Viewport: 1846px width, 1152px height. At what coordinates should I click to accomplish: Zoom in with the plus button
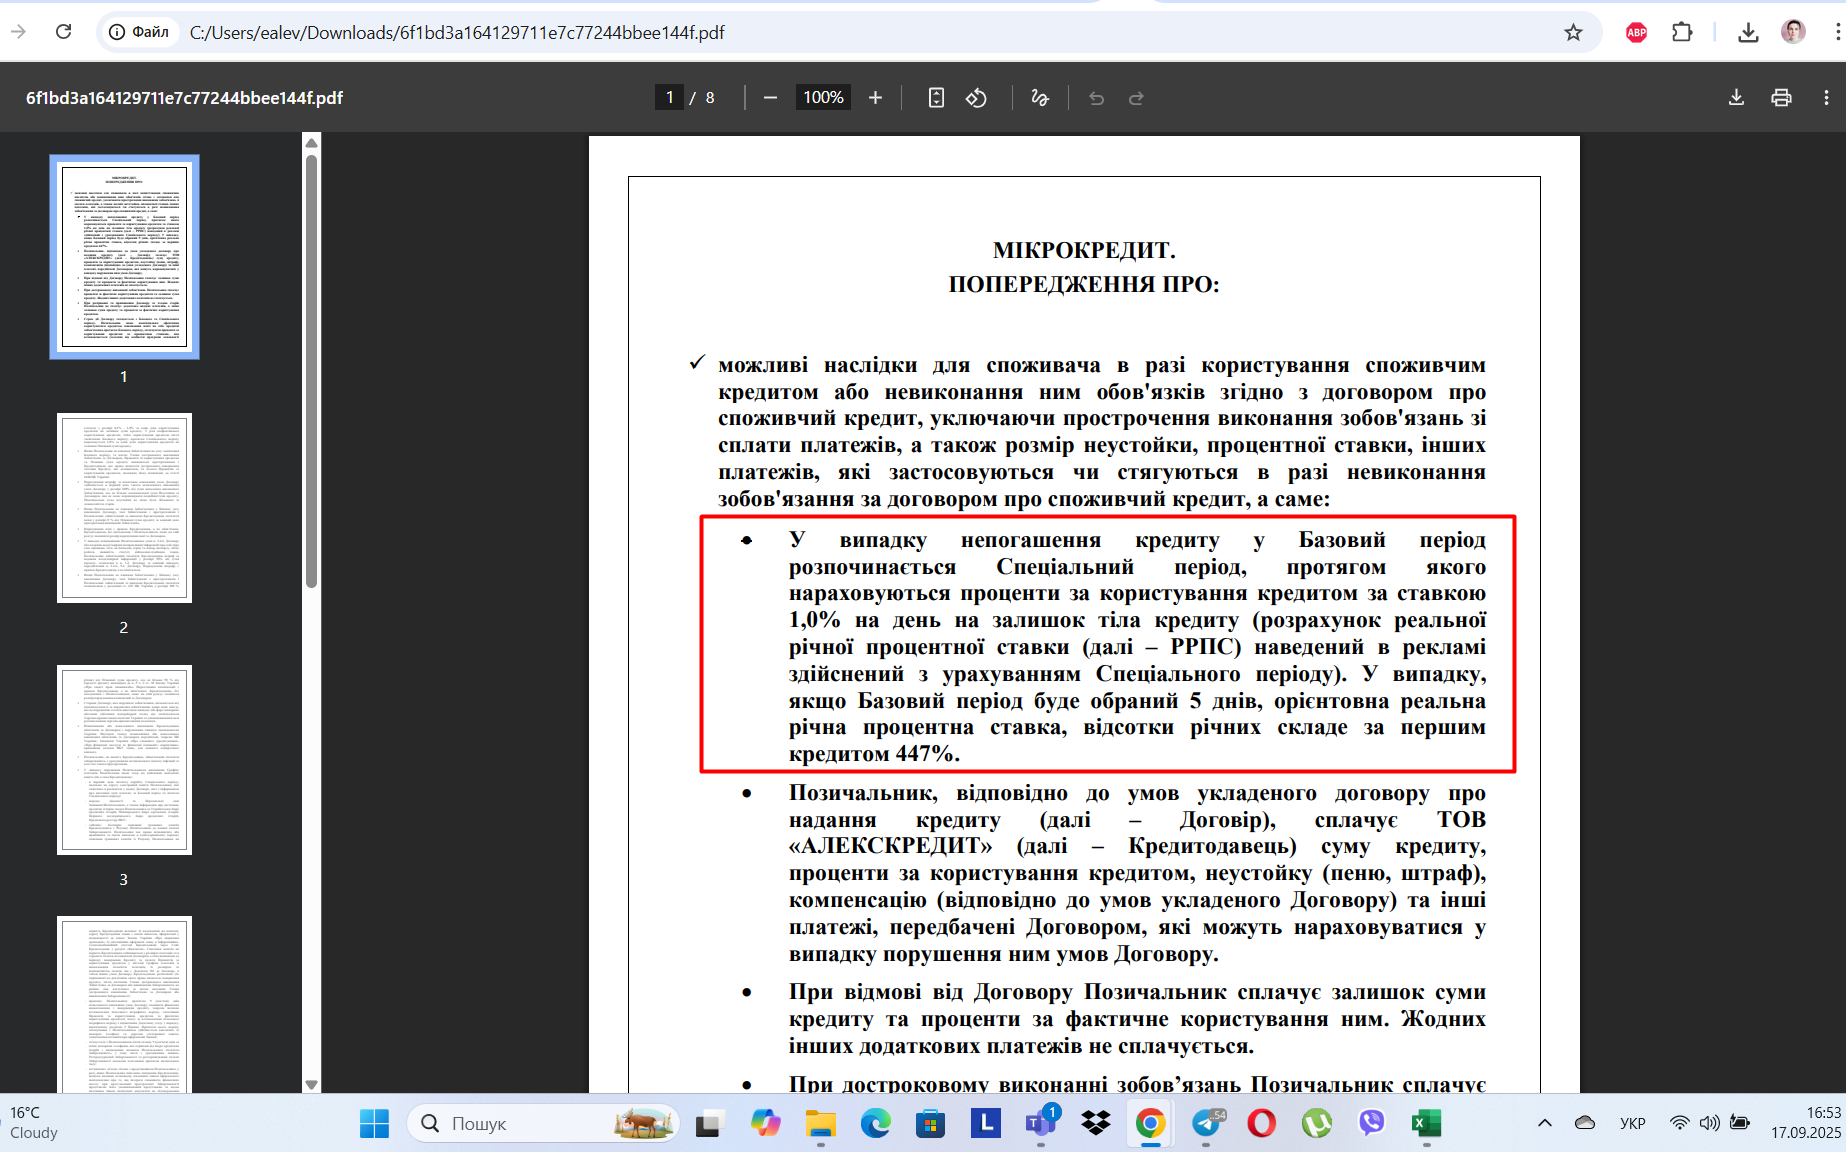click(875, 98)
